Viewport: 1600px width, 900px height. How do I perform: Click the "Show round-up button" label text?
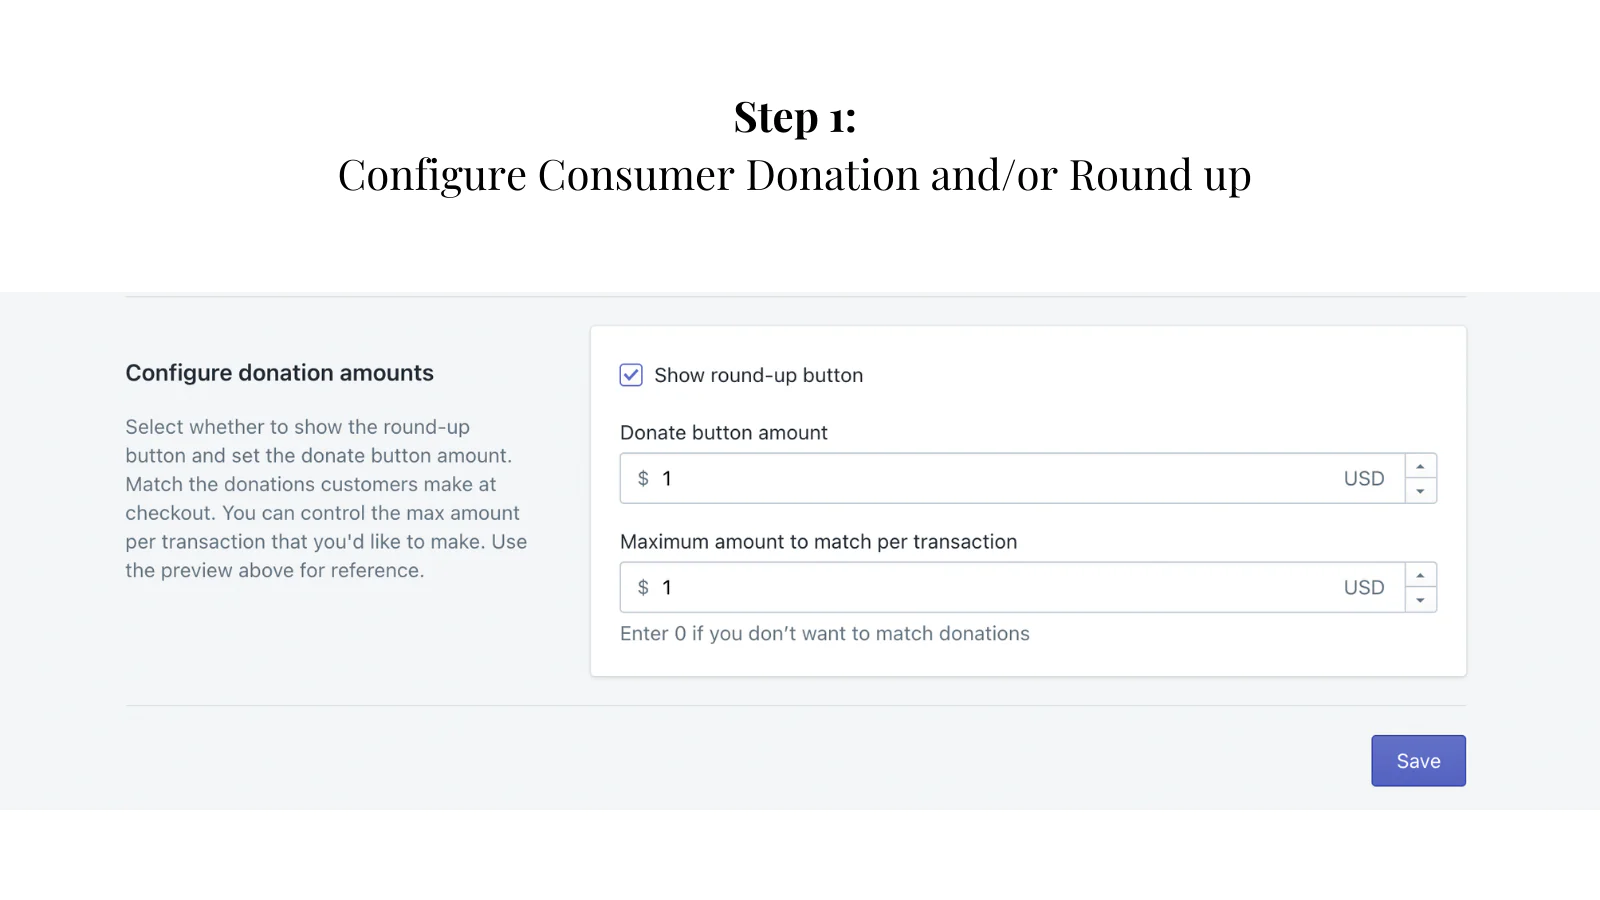coord(758,376)
